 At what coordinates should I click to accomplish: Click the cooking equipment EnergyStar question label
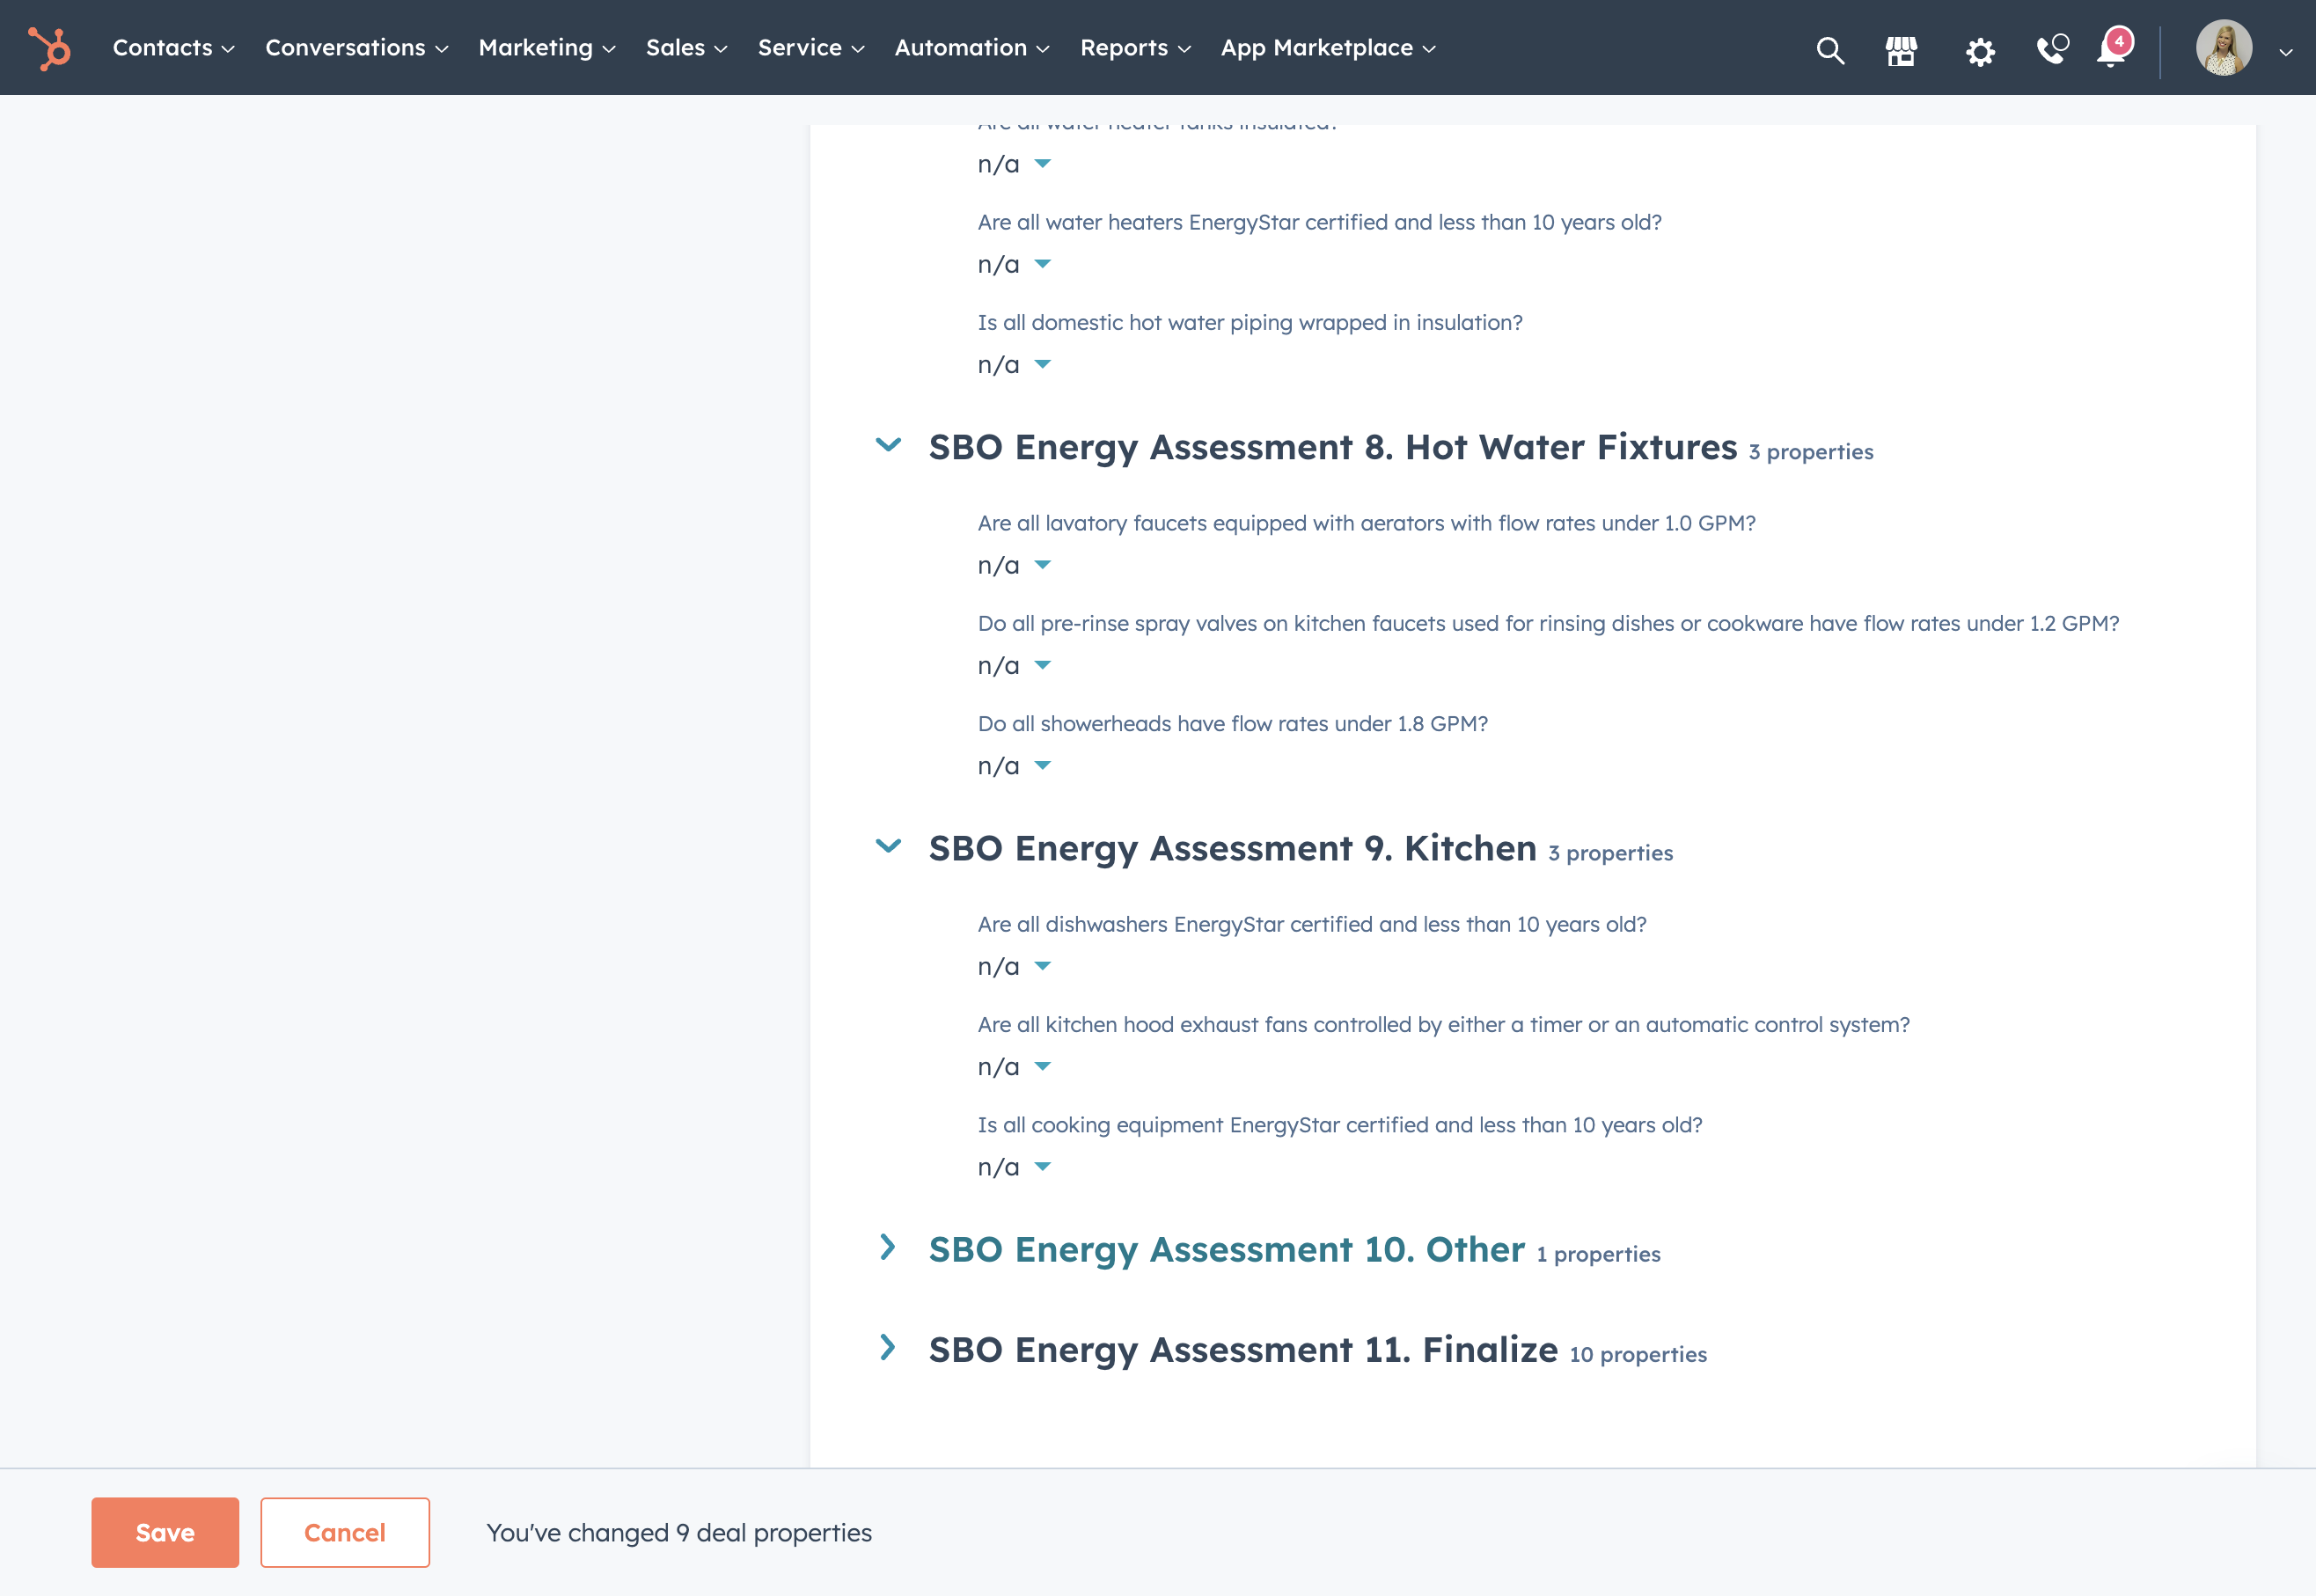(1340, 1125)
